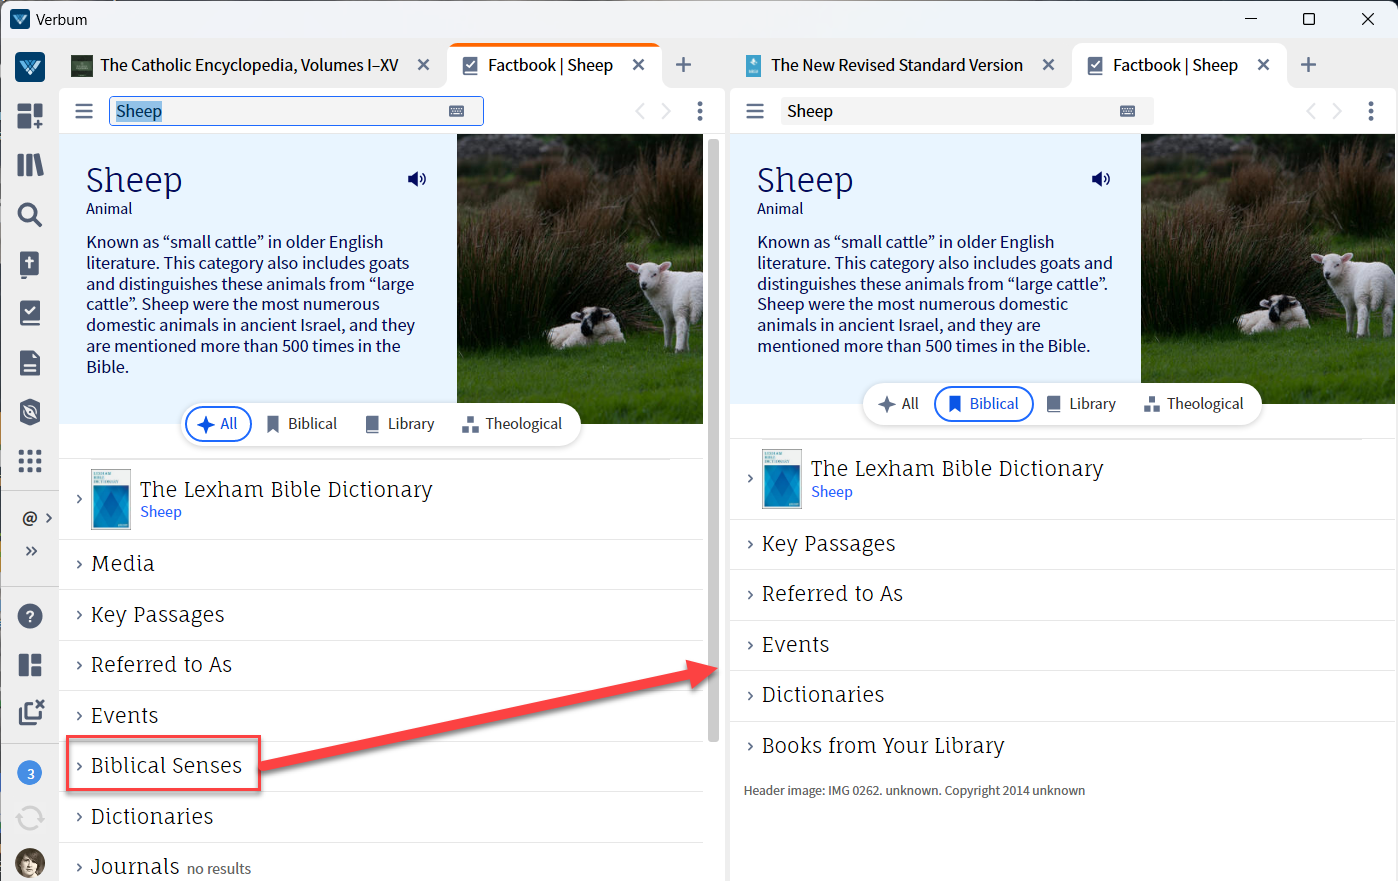The width and height of the screenshot is (1398, 881).
Task: Click the @ command shortcut icon
Action: [30, 518]
